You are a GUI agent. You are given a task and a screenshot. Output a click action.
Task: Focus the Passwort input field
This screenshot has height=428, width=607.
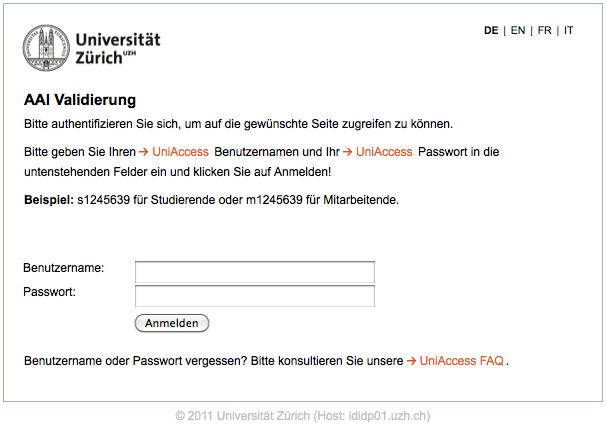coord(255,296)
